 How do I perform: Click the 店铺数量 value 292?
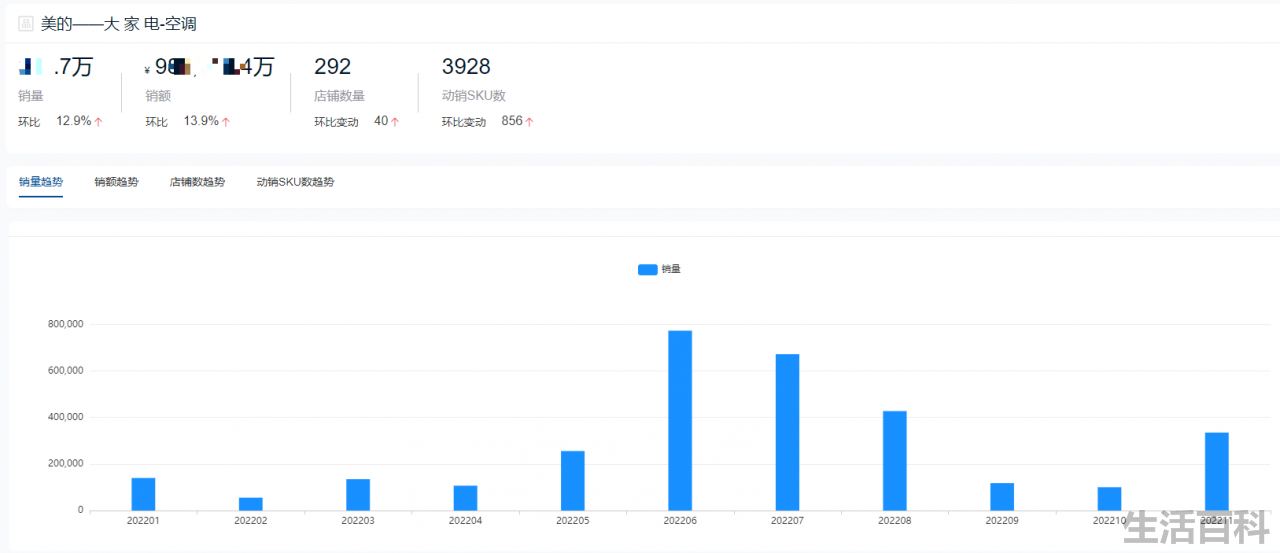[x=333, y=67]
